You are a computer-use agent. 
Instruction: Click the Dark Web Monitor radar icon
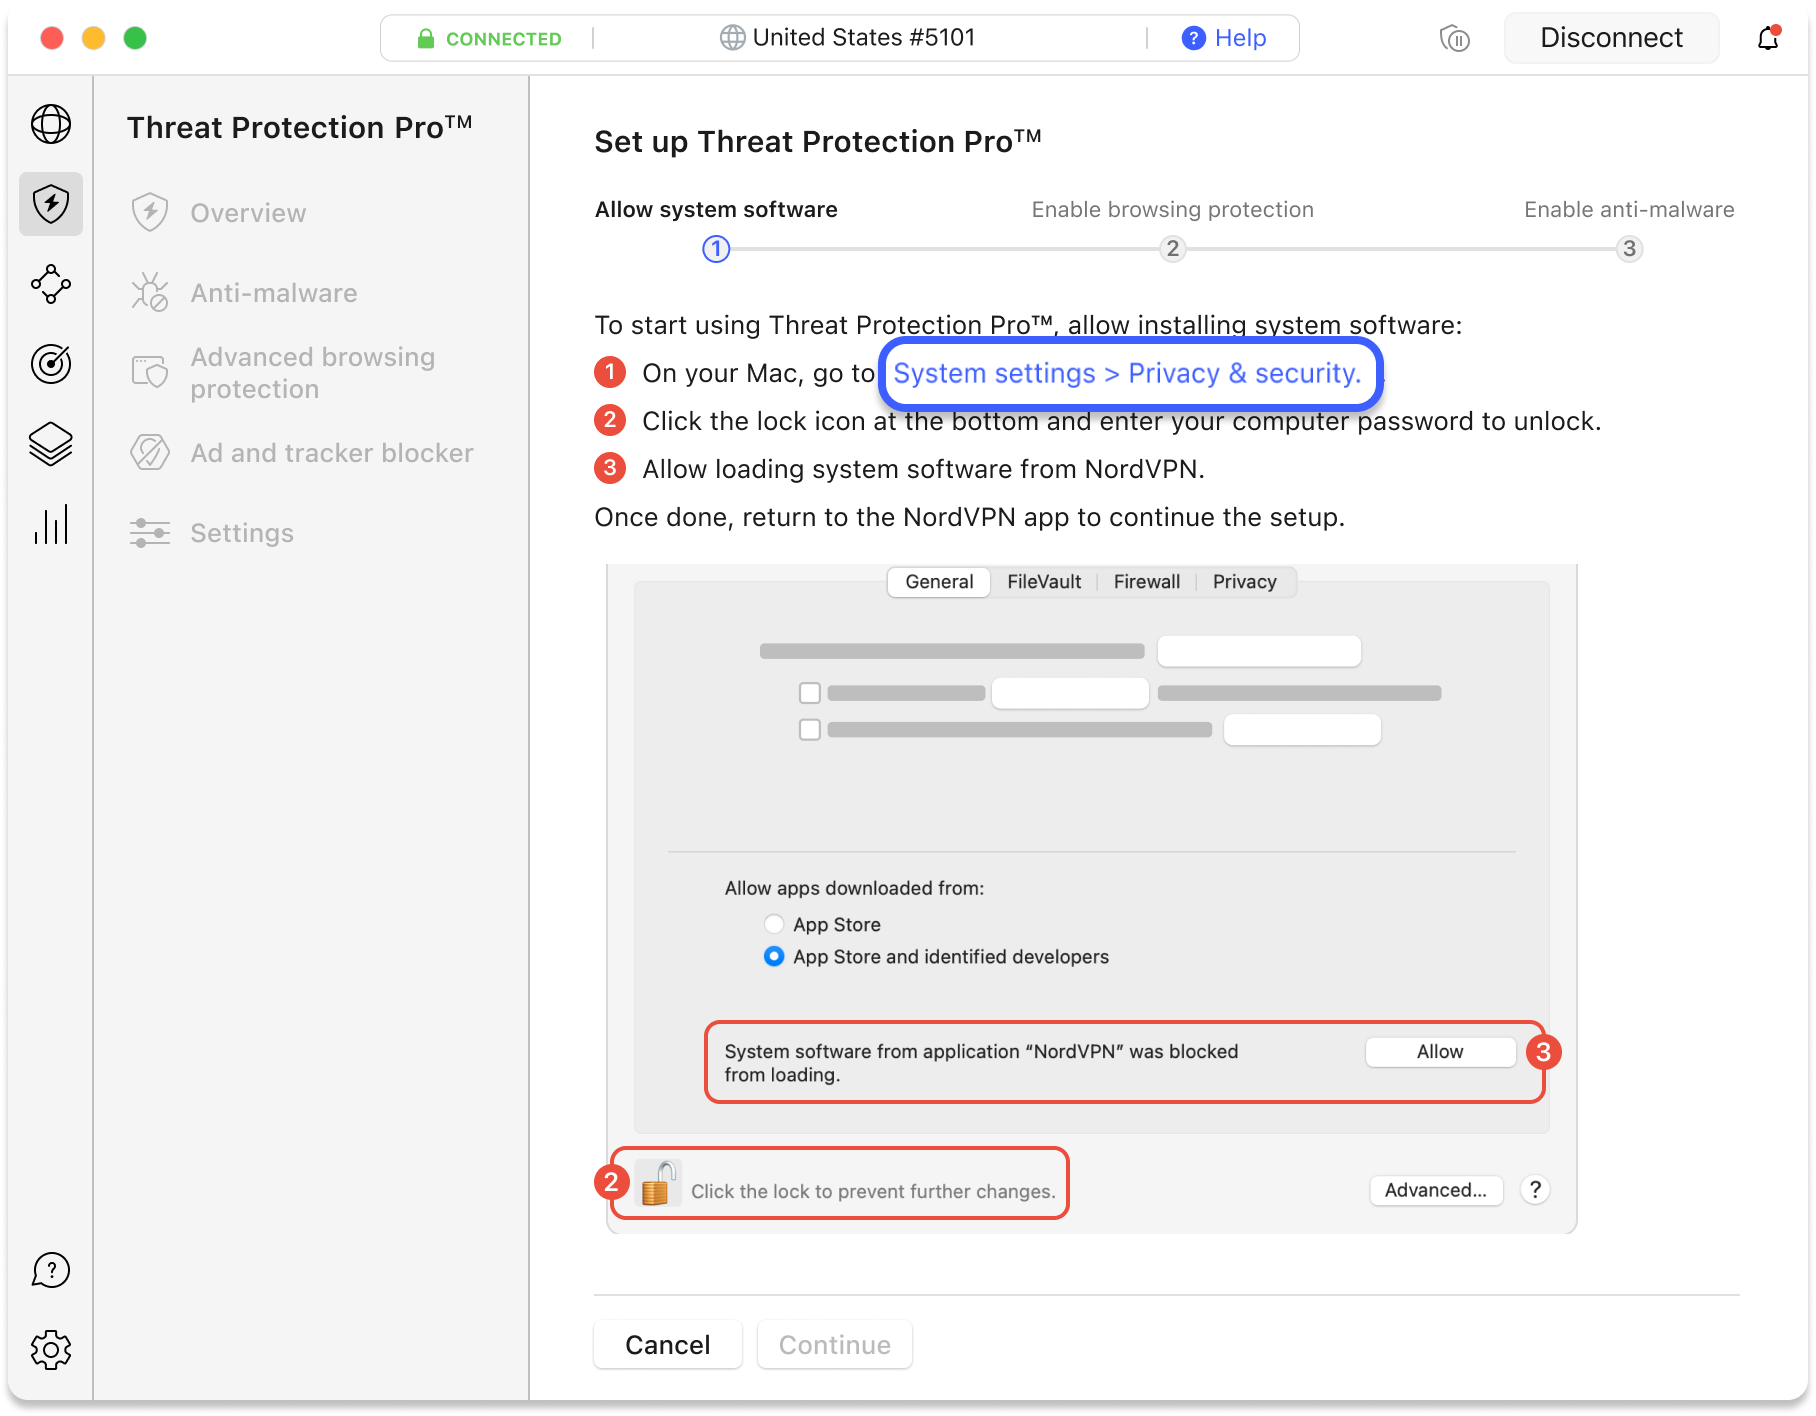pyautogui.click(x=51, y=364)
